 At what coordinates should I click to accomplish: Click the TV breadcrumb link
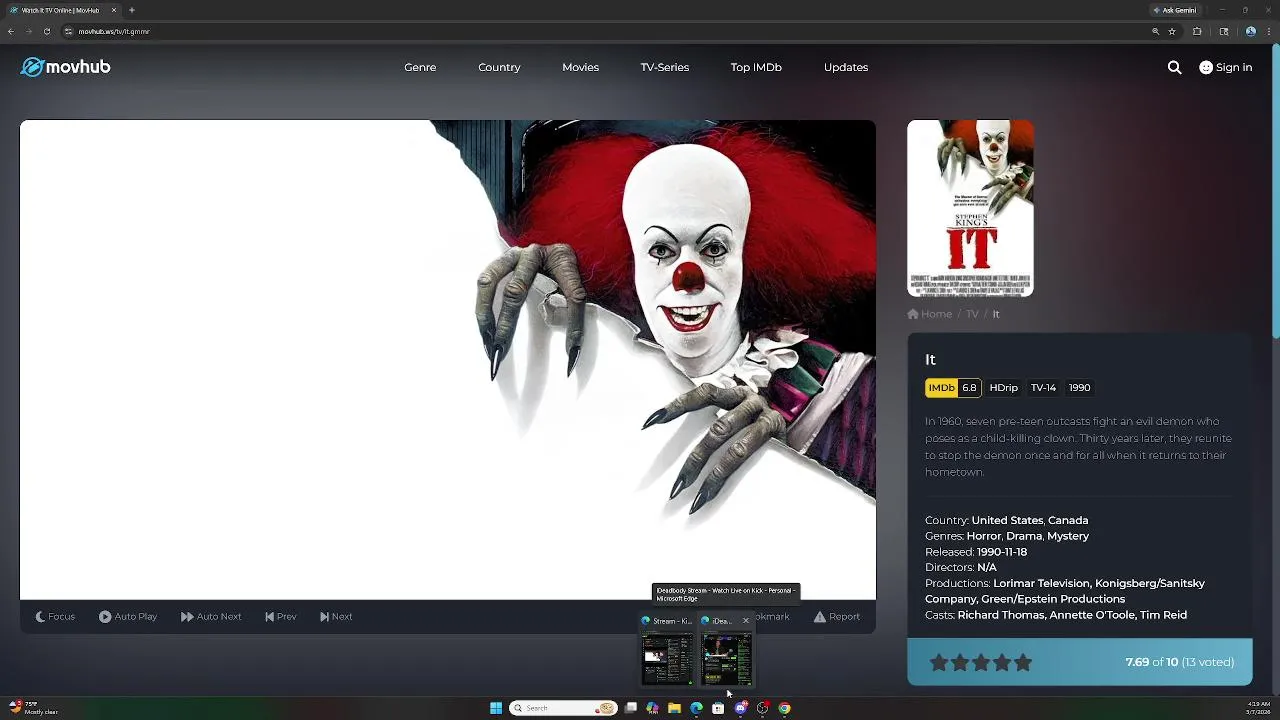(972, 314)
